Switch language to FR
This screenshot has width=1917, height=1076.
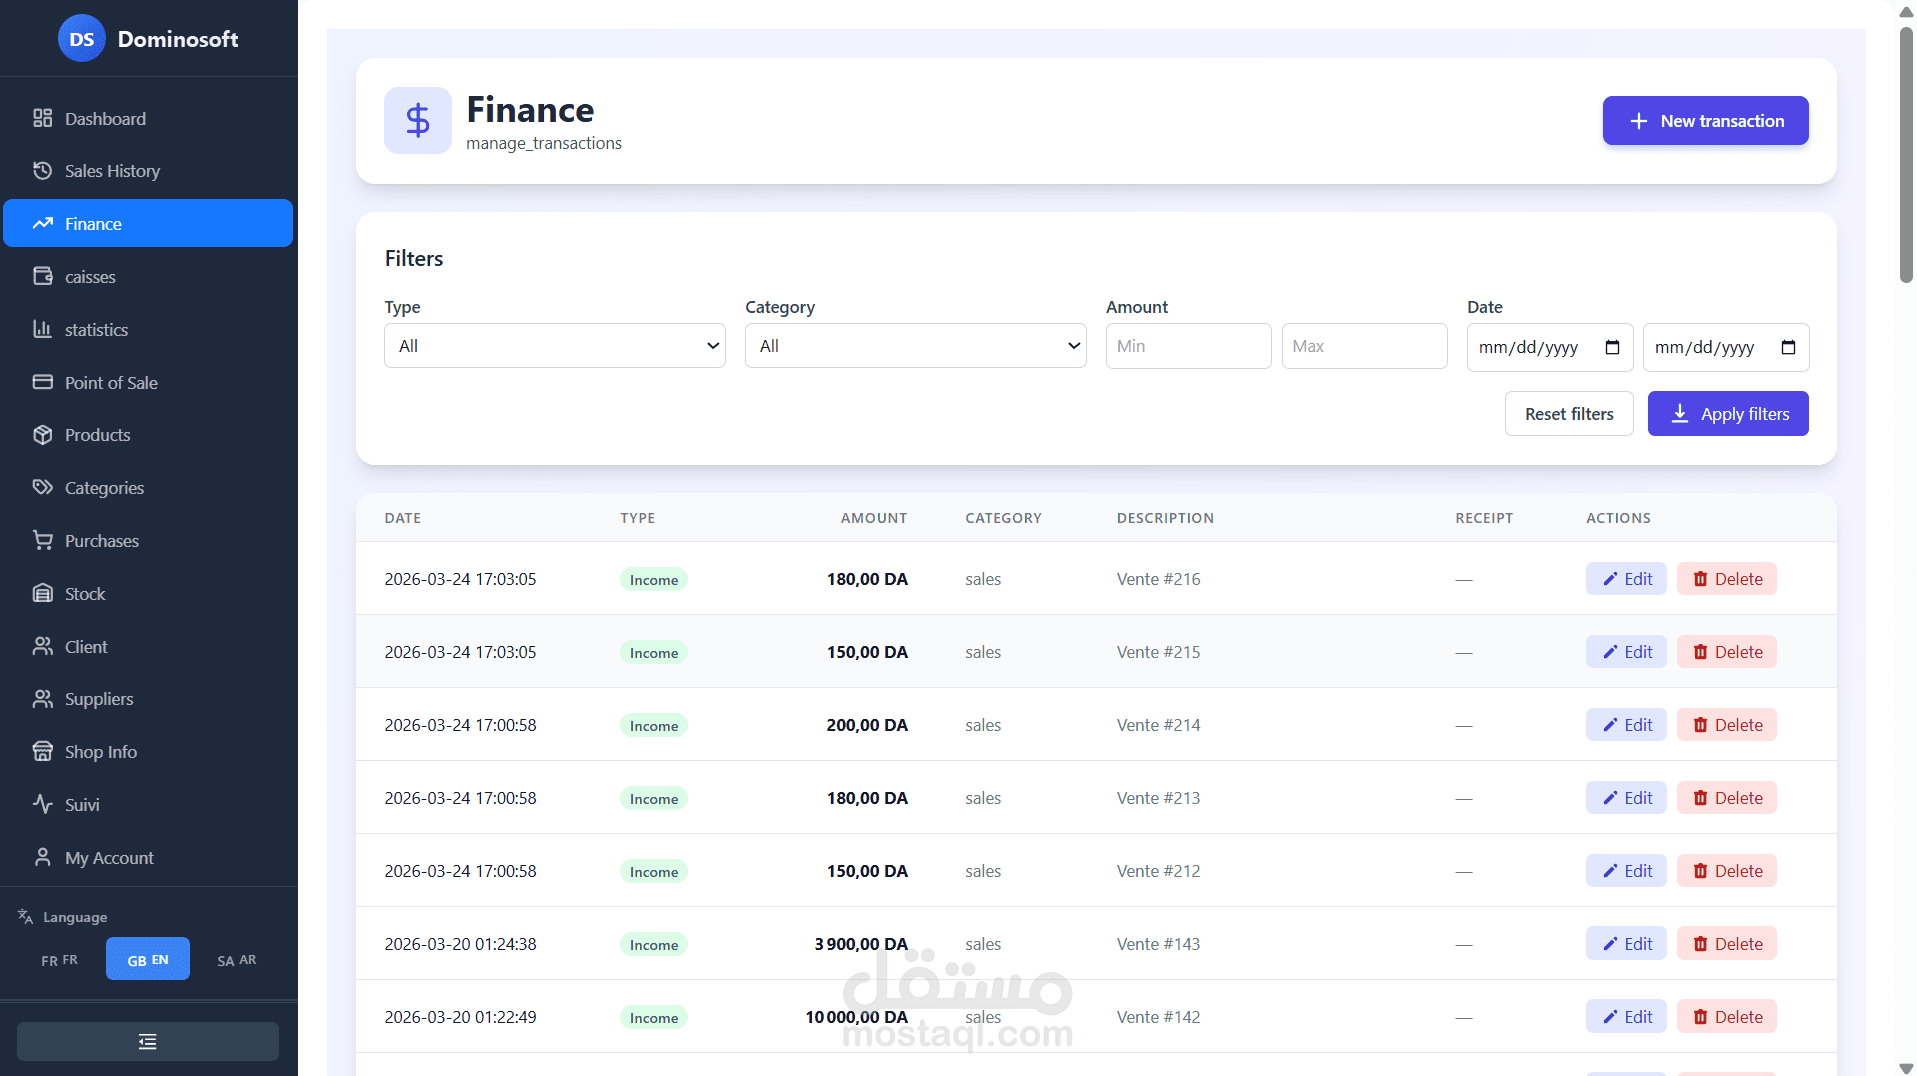coord(59,959)
